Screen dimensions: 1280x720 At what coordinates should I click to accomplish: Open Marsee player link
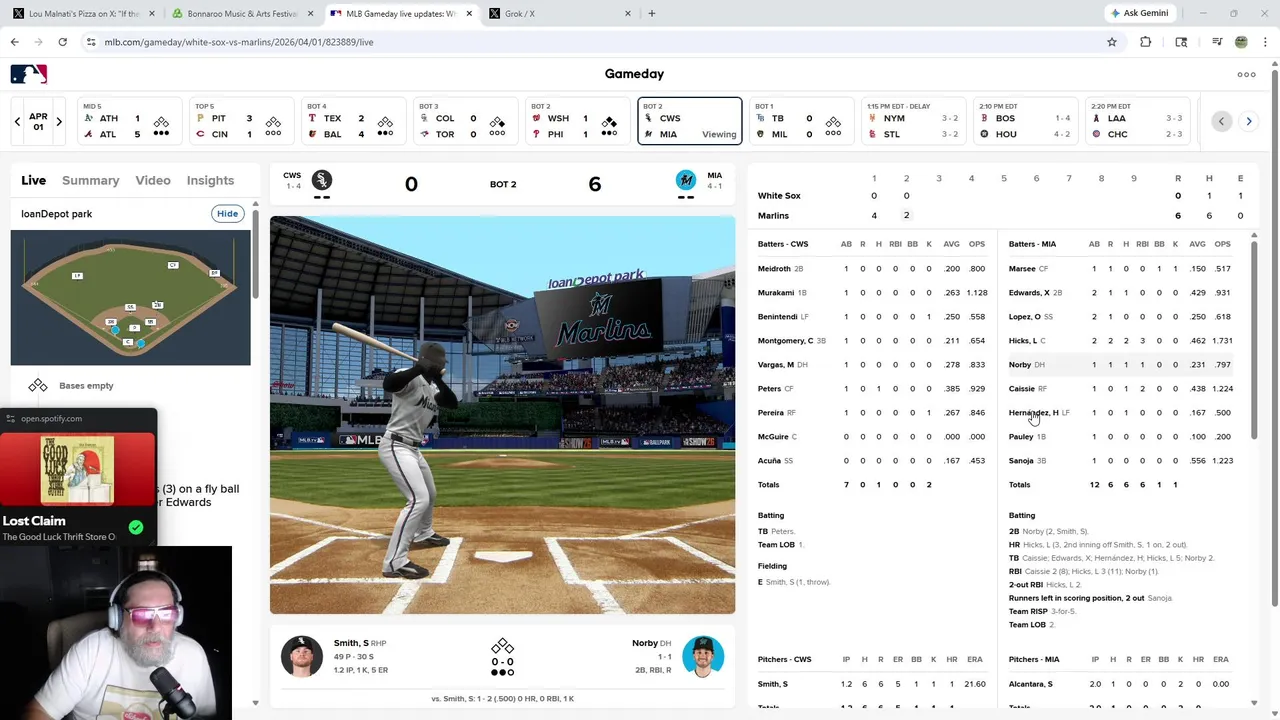1022,269
